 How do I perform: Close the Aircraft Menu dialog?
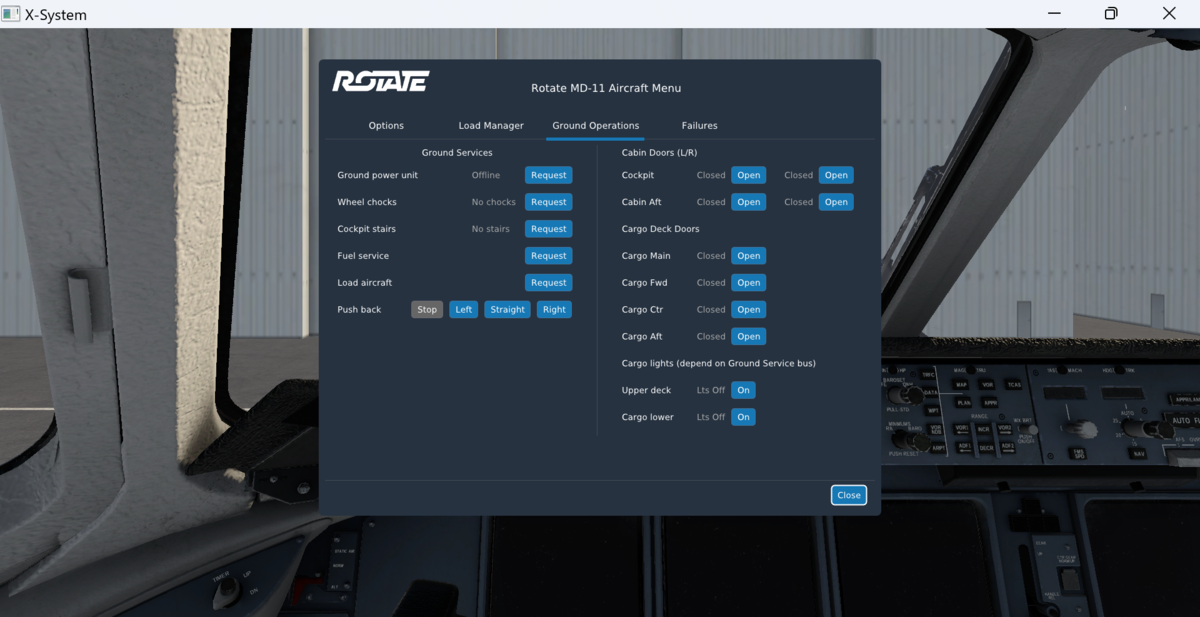click(x=849, y=495)
